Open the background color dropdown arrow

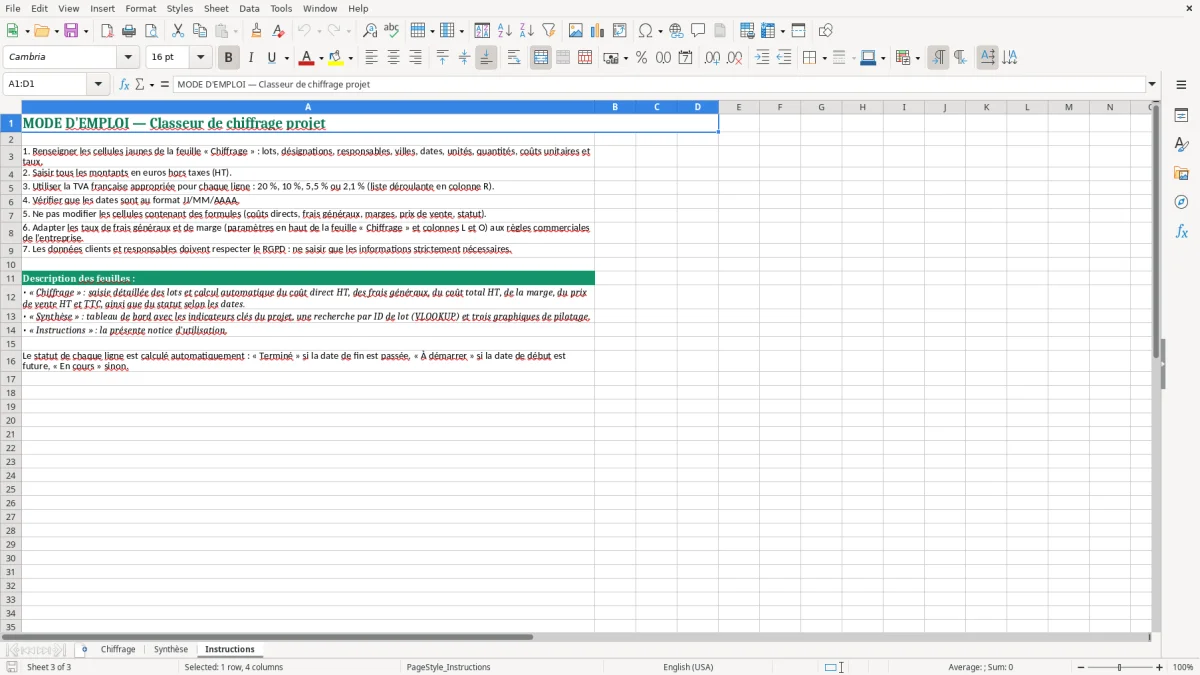[x=350, y=58]
